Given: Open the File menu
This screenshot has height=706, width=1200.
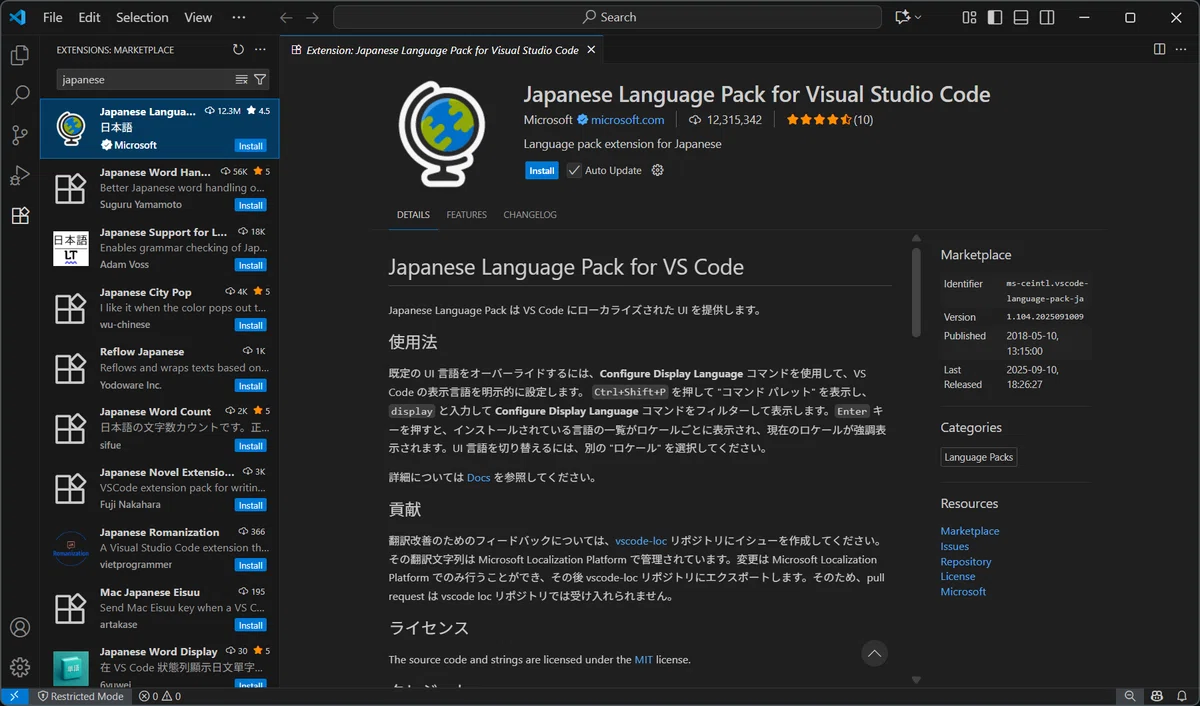Looking at the screenshot, I should (53, 17).
